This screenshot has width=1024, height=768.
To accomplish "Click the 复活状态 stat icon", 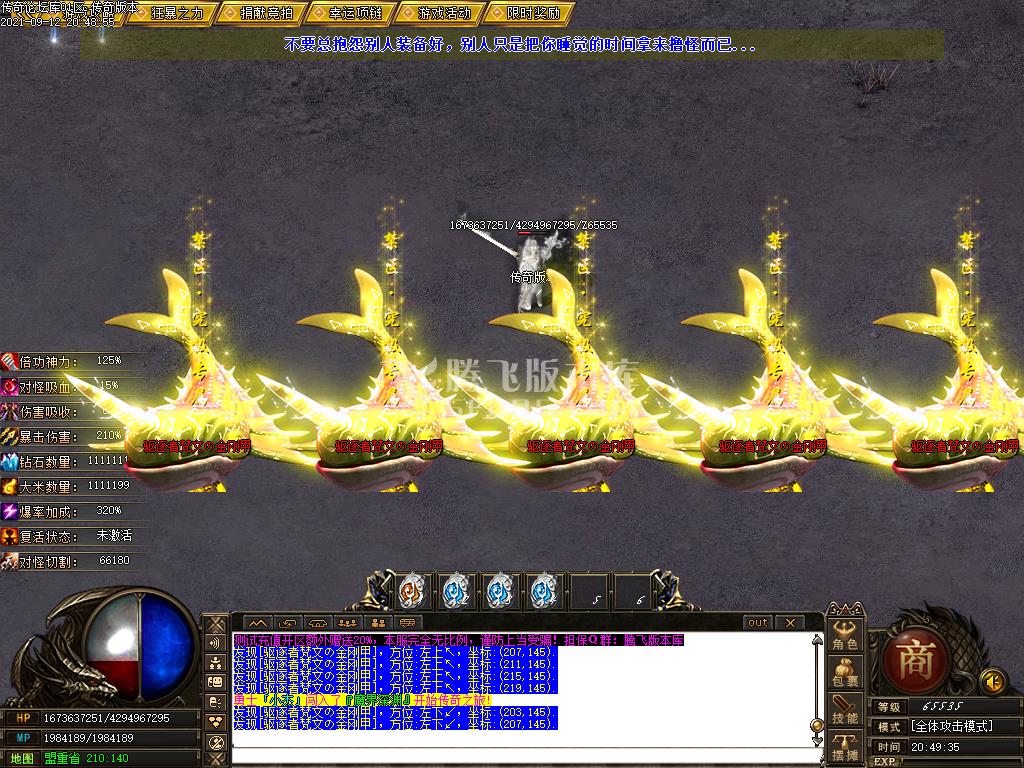I will click(9, 536).
